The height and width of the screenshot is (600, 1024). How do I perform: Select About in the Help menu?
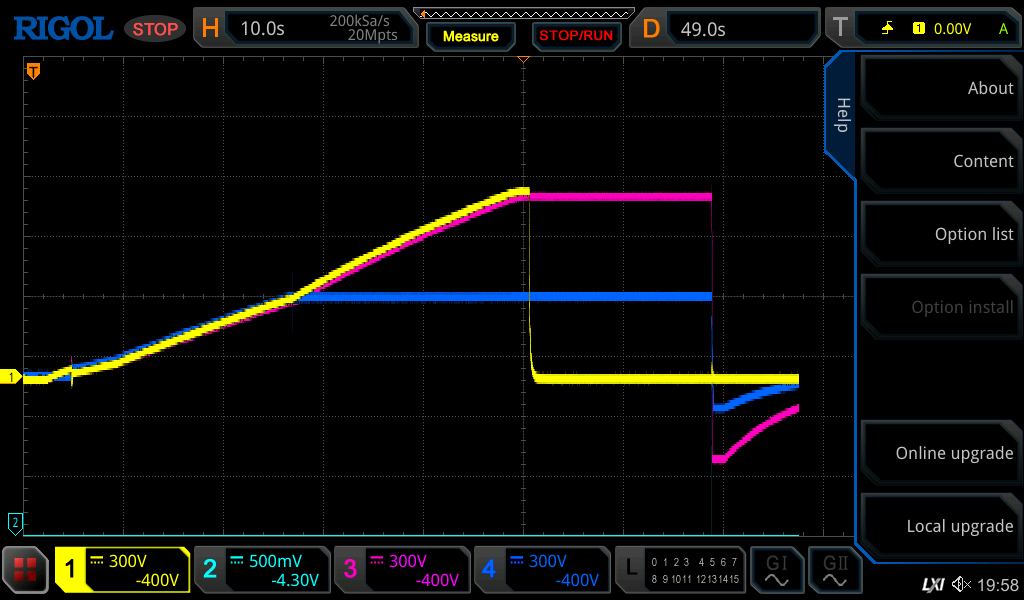940,88
